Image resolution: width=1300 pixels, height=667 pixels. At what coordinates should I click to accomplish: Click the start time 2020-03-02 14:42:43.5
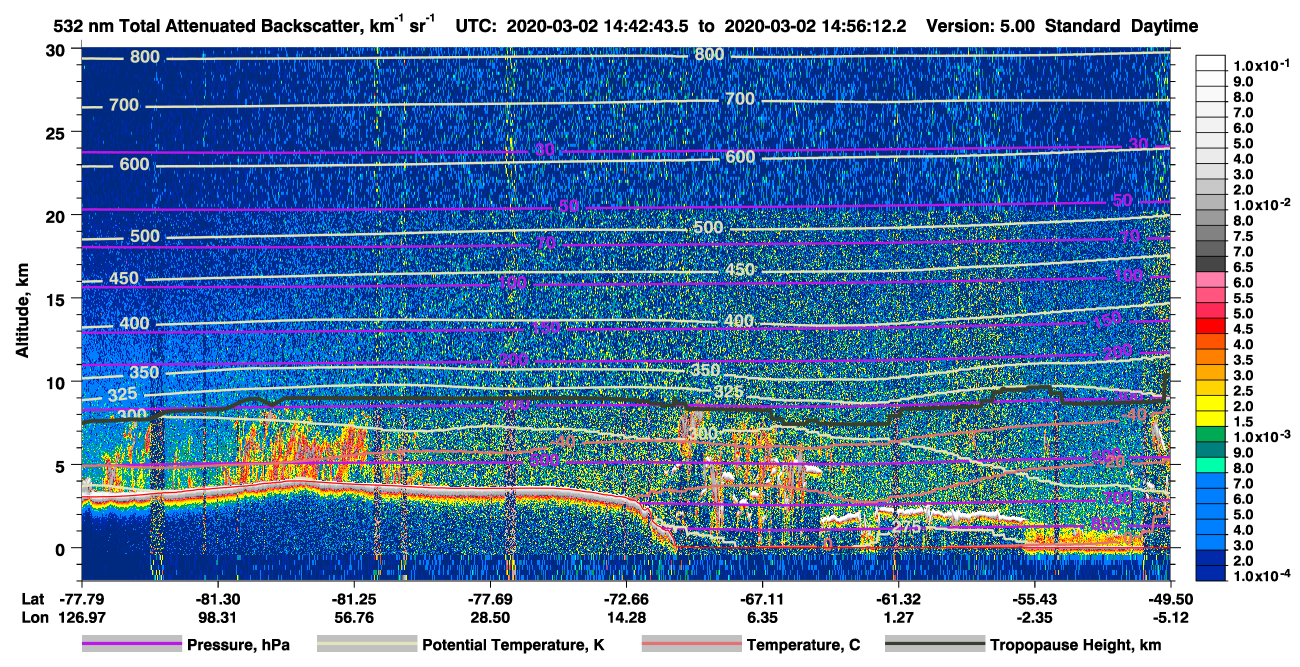(597, 26)
